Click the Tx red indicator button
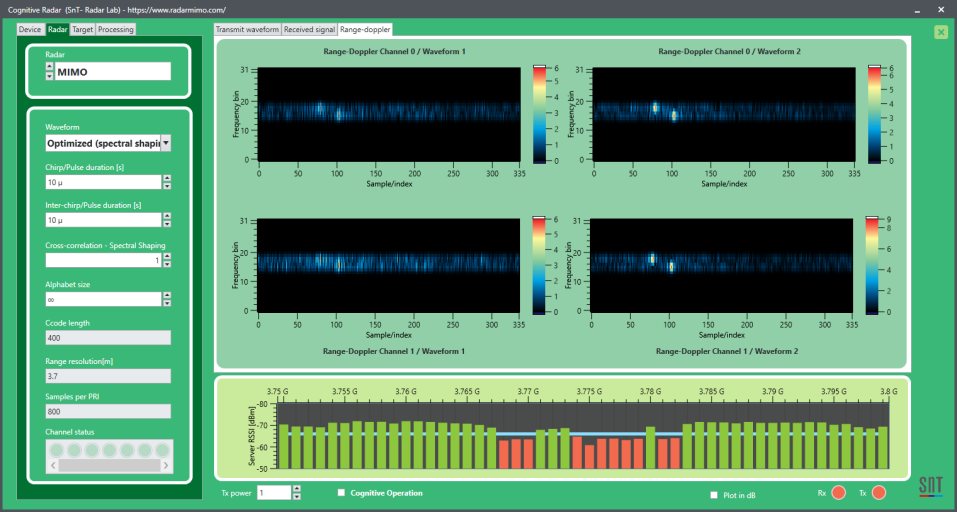 [879, 492]
